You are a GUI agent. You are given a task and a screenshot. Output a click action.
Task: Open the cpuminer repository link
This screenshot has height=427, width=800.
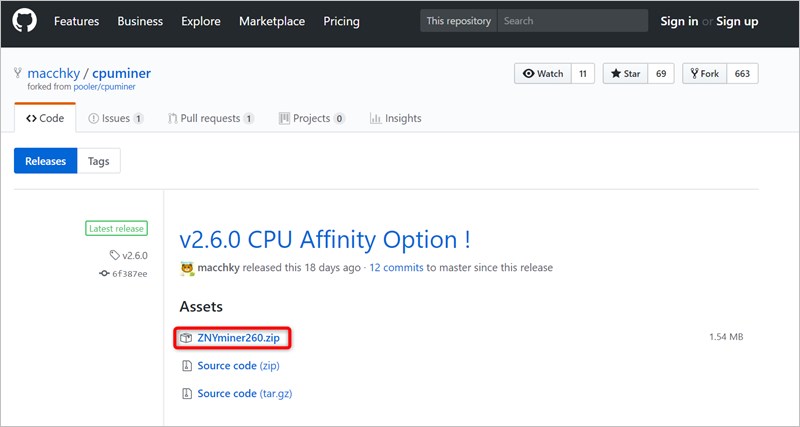(121, 73)
